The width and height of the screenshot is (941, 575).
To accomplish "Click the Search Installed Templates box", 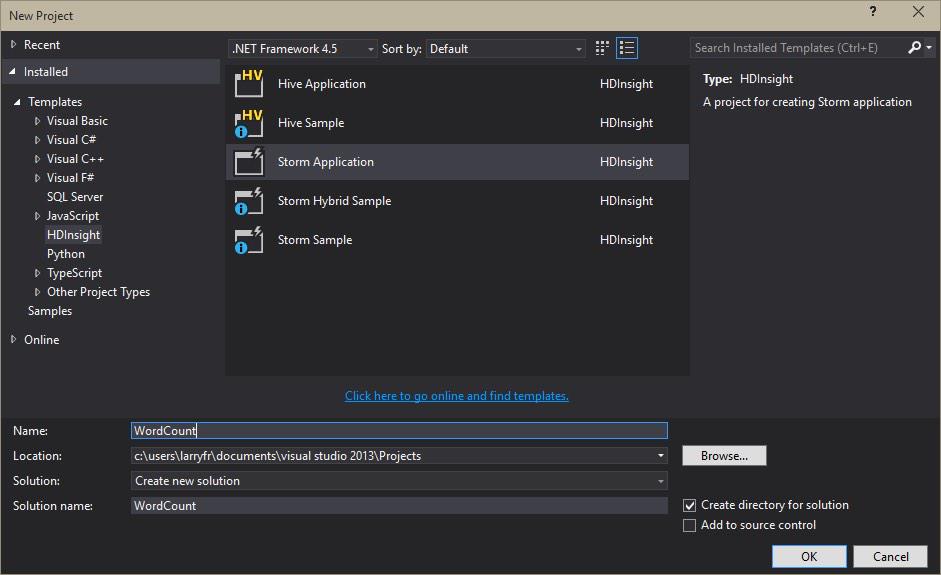I will coord(798,47).
